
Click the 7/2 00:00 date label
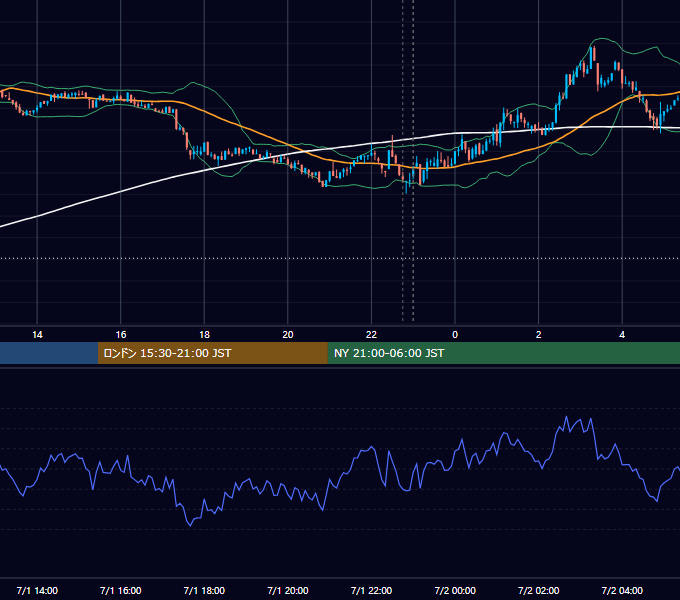pos(455,590)
